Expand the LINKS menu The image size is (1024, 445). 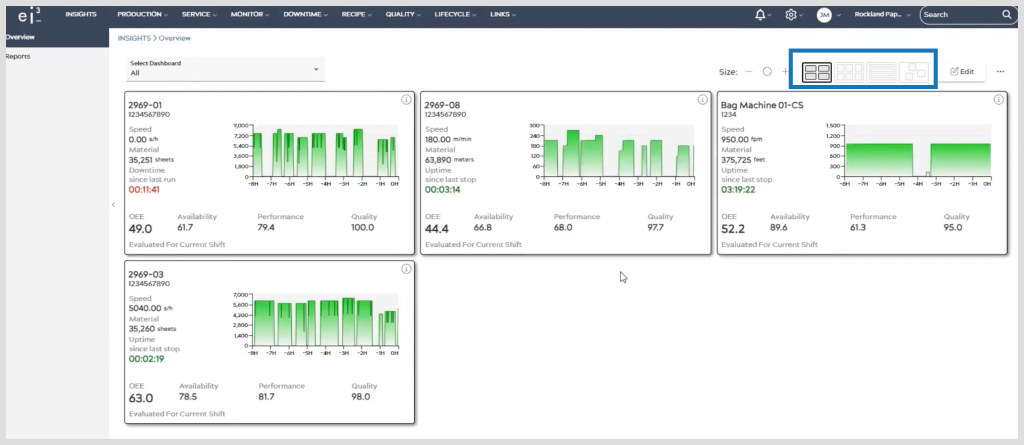503,14
